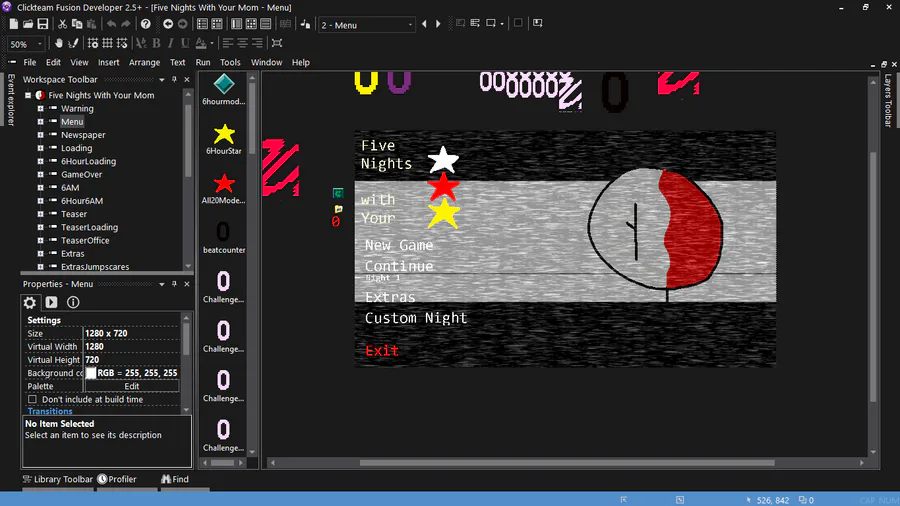900x506 pixels.
Task: Go to the next frame arrow
Action: pyautogui.click(x=438, y=24)
